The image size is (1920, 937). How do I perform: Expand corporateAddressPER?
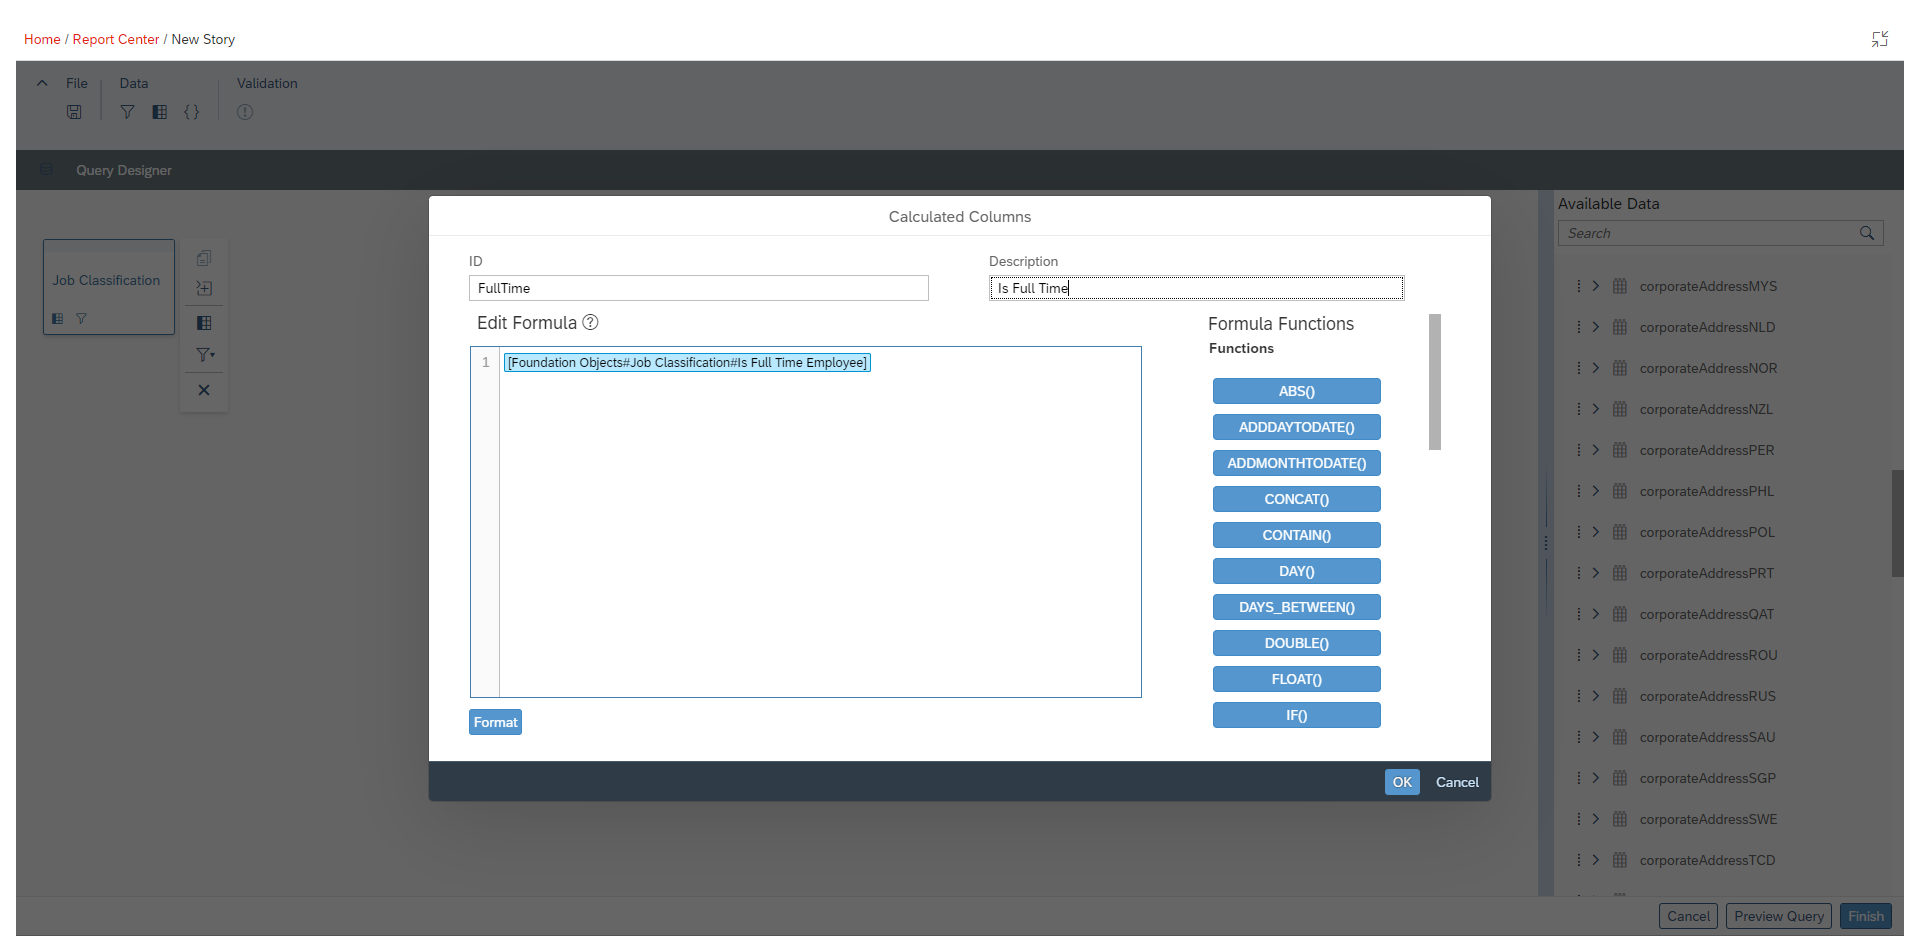coord(1596,450)
